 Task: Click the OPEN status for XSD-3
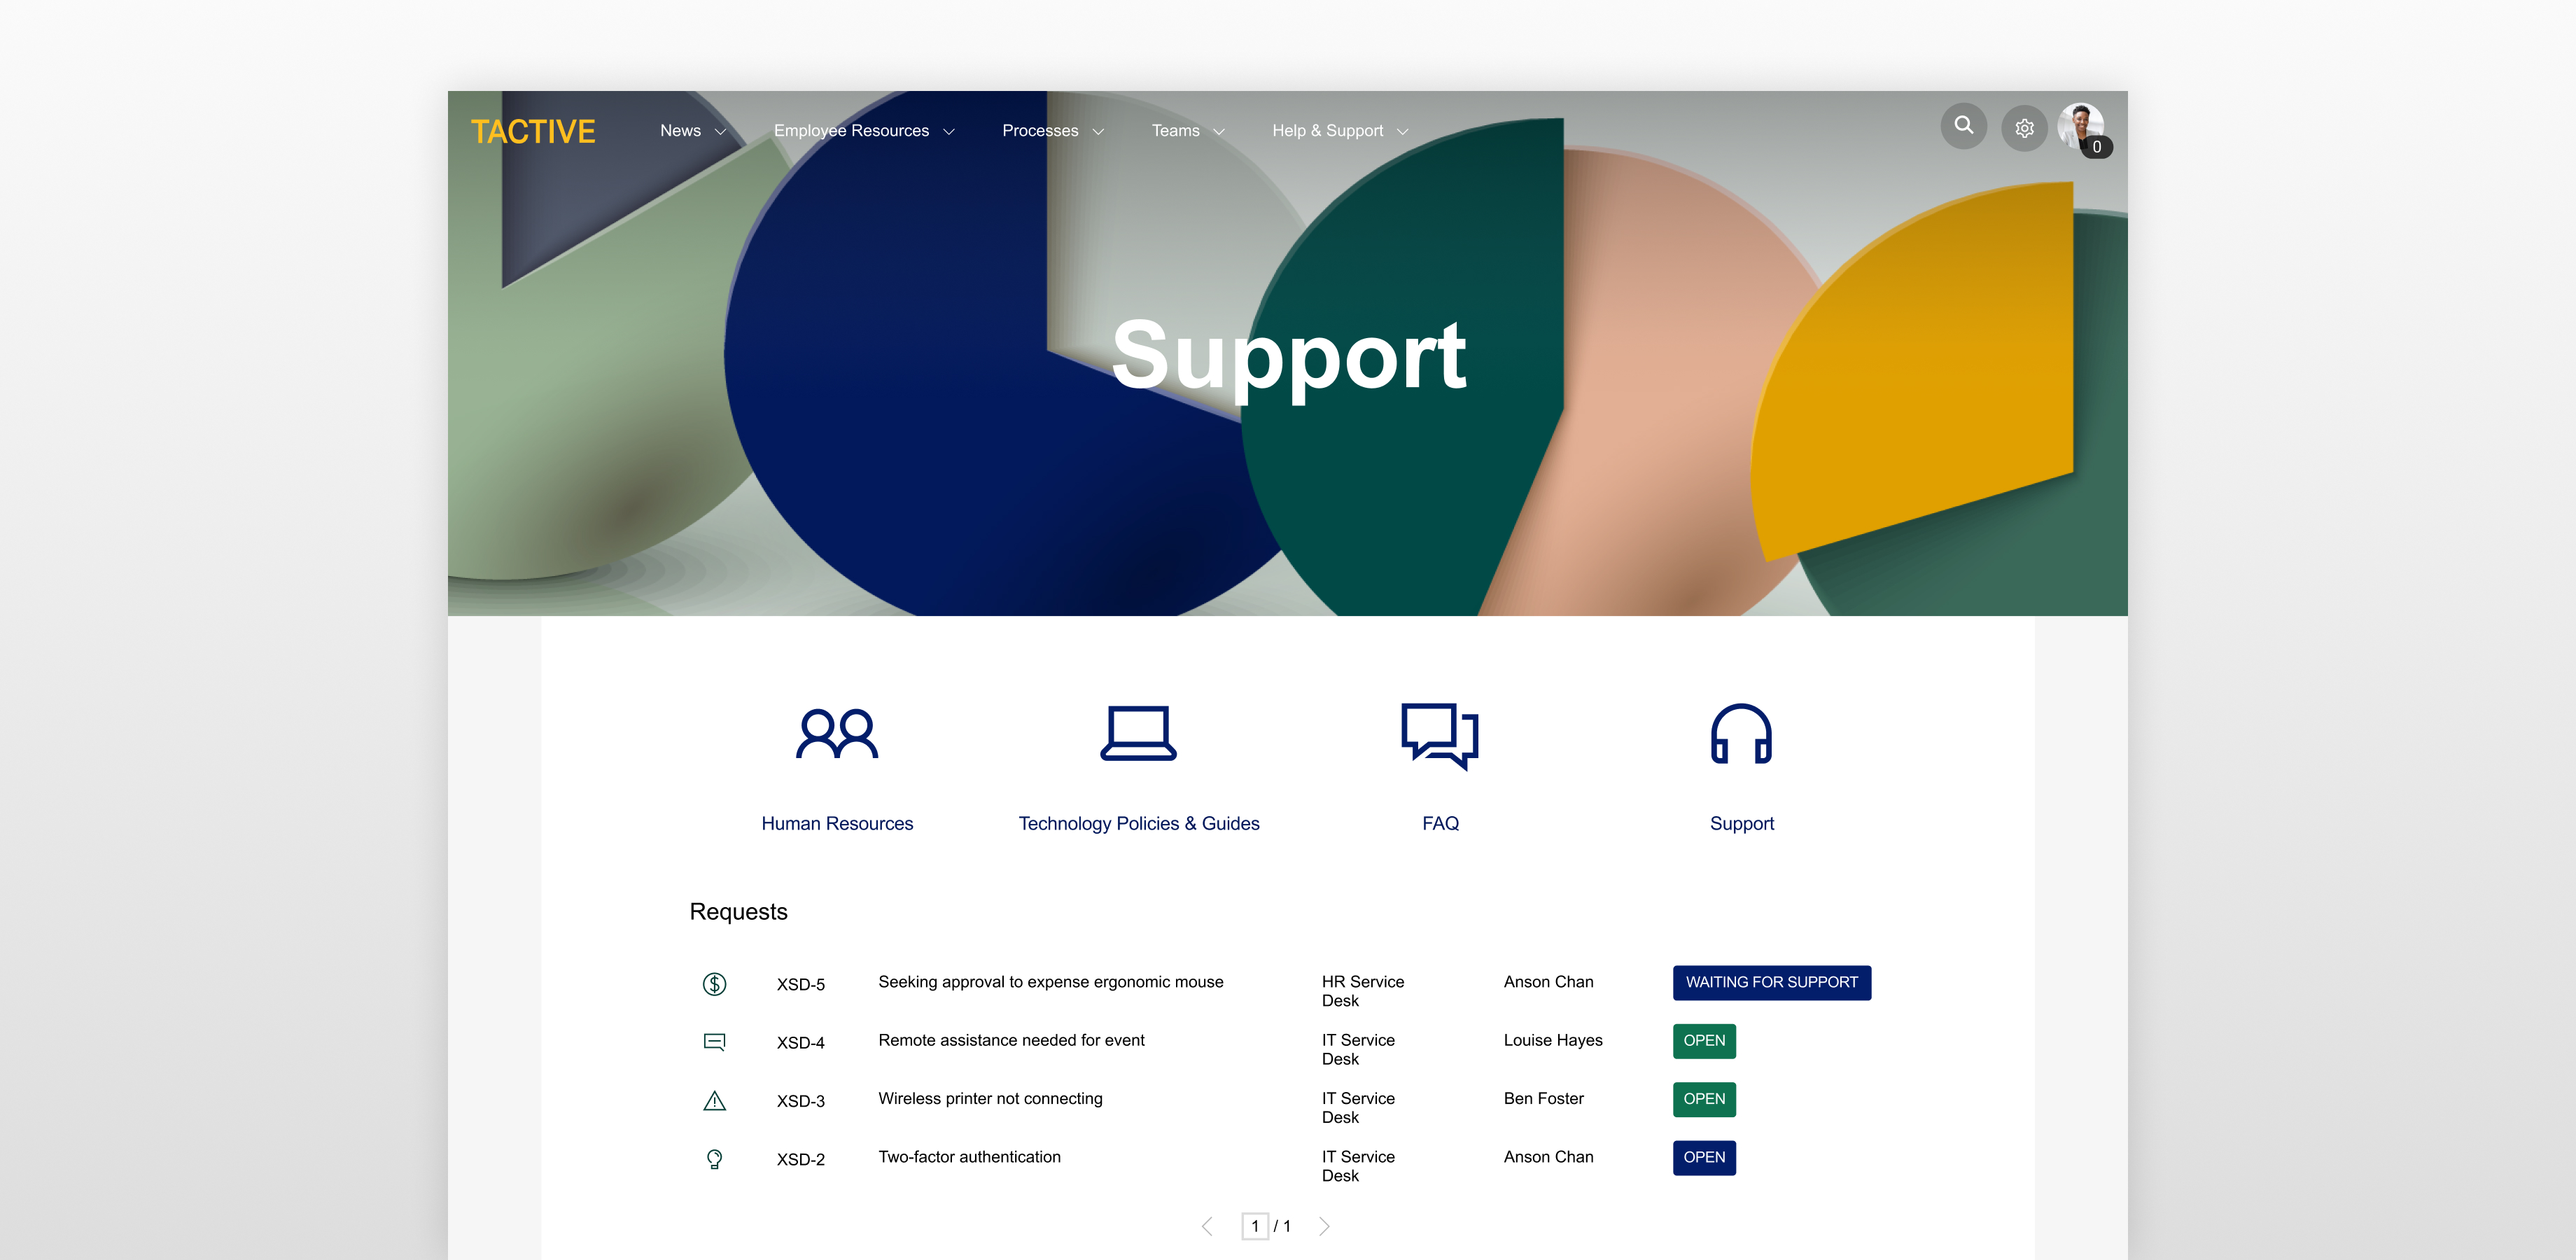point(1704,1099)
